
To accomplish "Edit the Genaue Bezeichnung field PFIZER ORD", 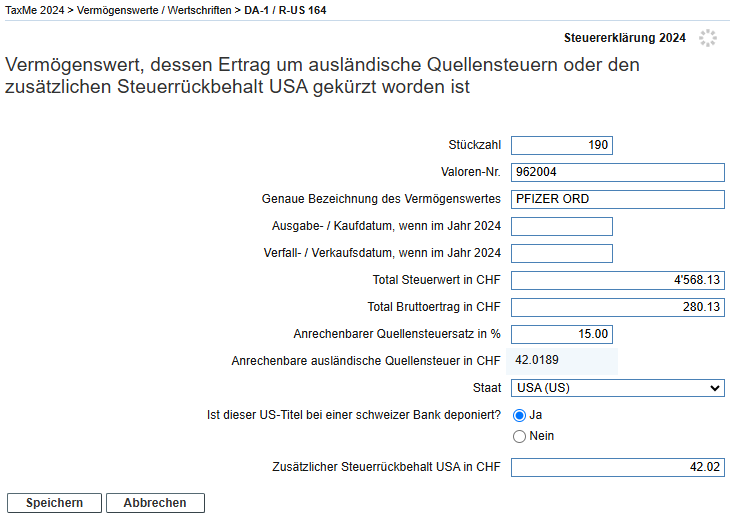I will coord(618,199).
